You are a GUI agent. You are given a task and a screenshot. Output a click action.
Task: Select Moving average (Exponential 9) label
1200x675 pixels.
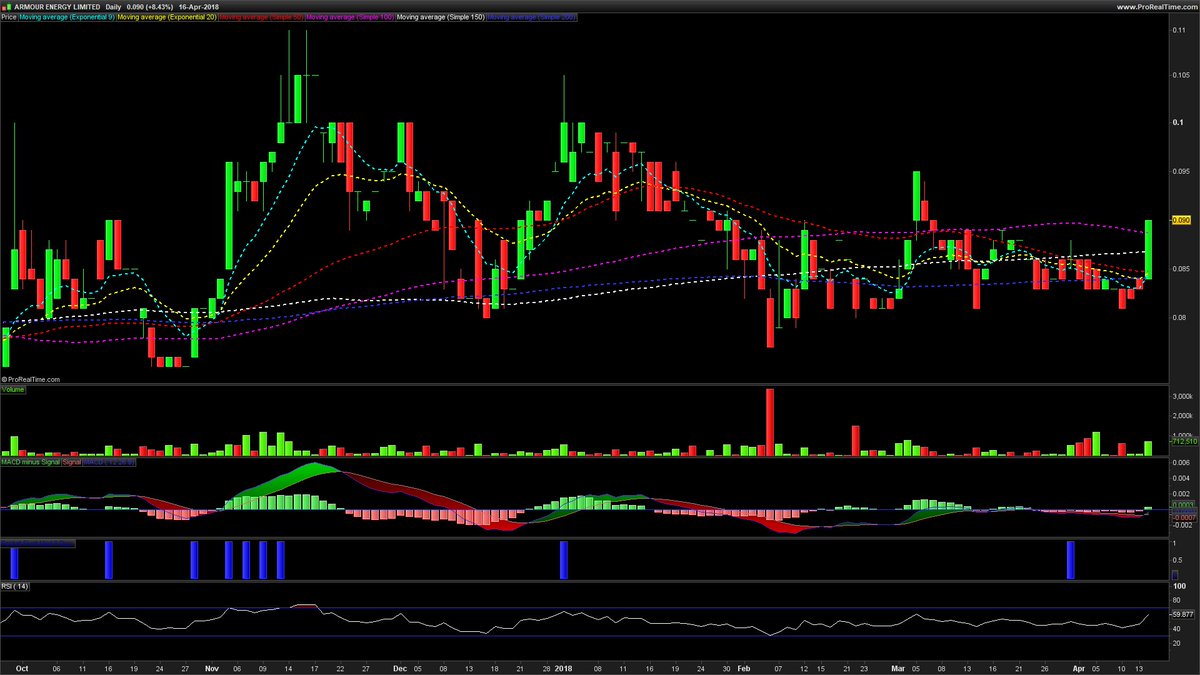coord(67,18)
